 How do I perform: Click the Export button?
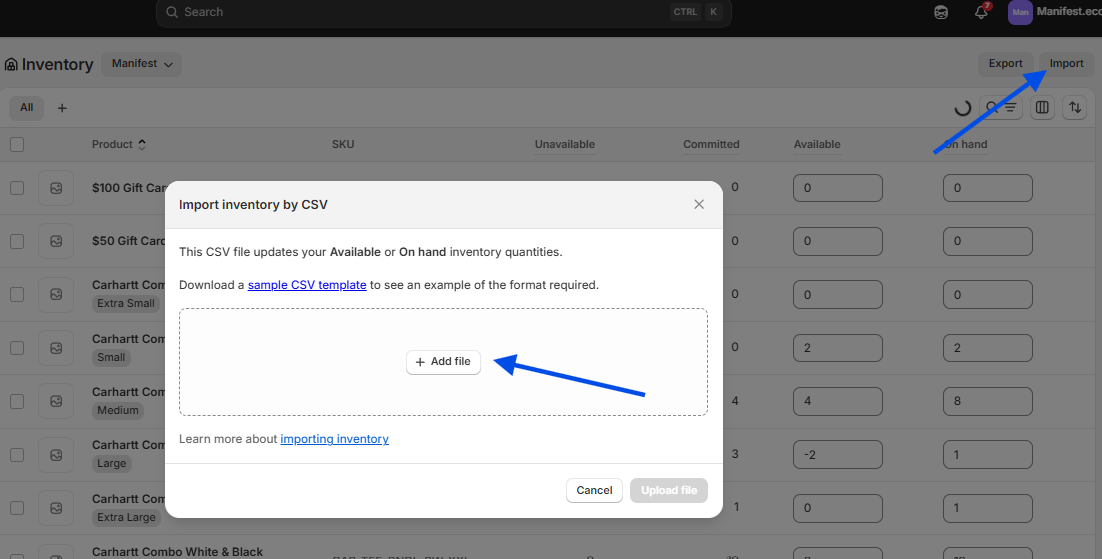tap(1005, 64)
